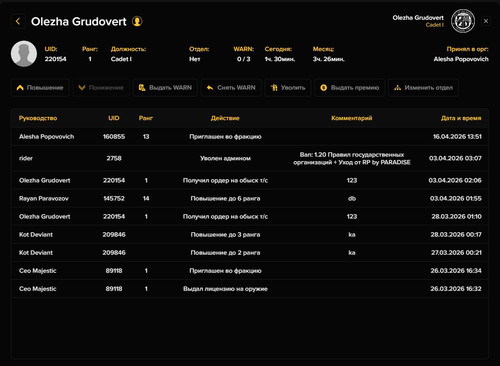Click Выдал лицензию на оружие action
This screenshot has height=366, width=500.
pos(225,289)
